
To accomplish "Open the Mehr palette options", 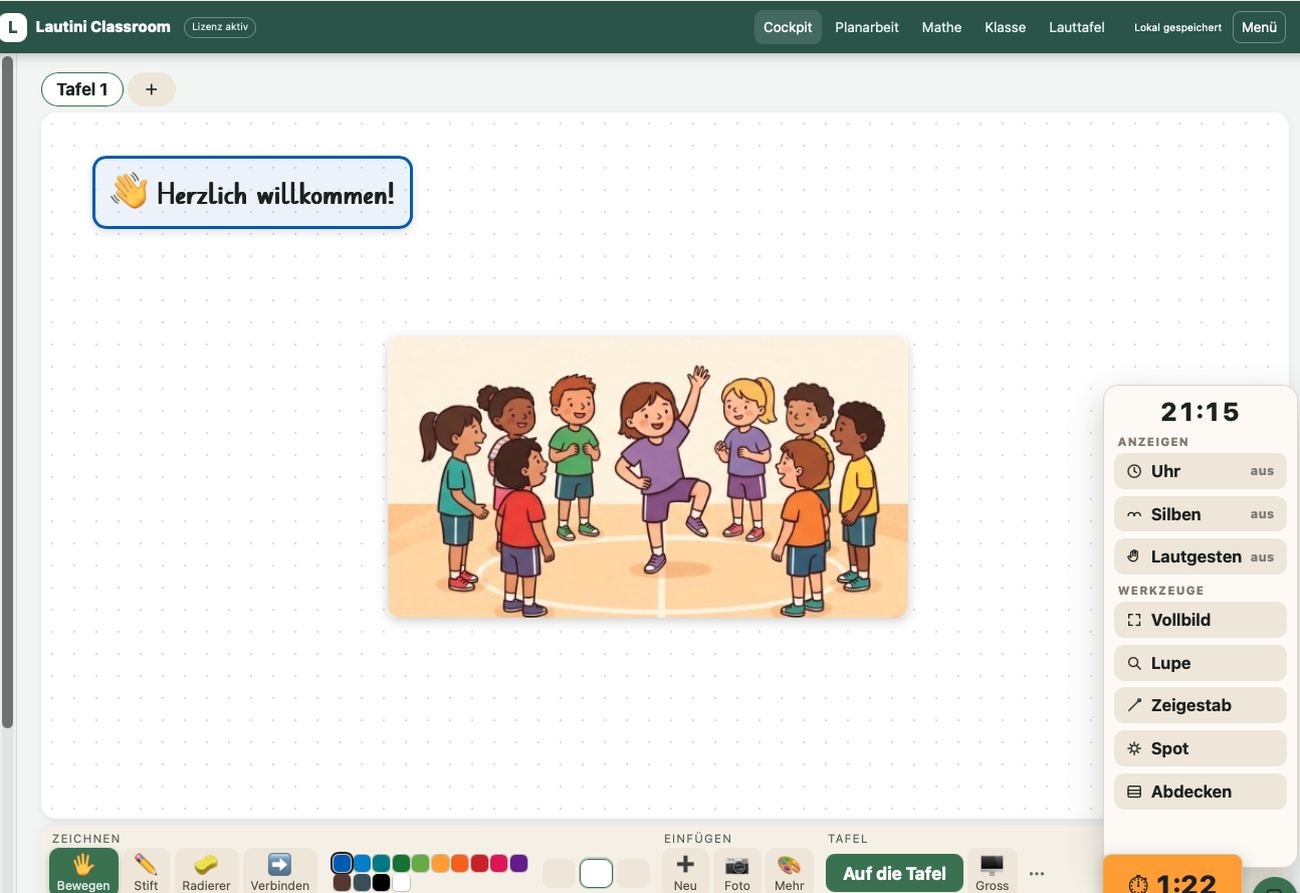I will coord(789,871).
